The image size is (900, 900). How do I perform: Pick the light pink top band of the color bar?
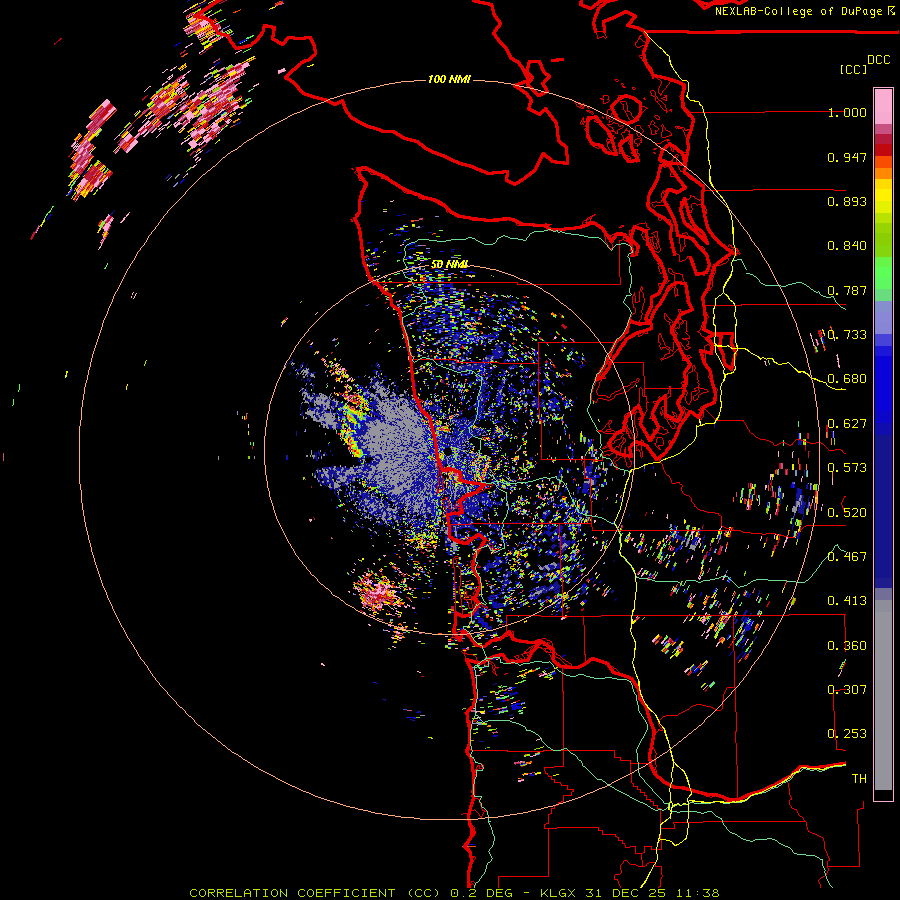pyautogui.click(x=883, y=106)
